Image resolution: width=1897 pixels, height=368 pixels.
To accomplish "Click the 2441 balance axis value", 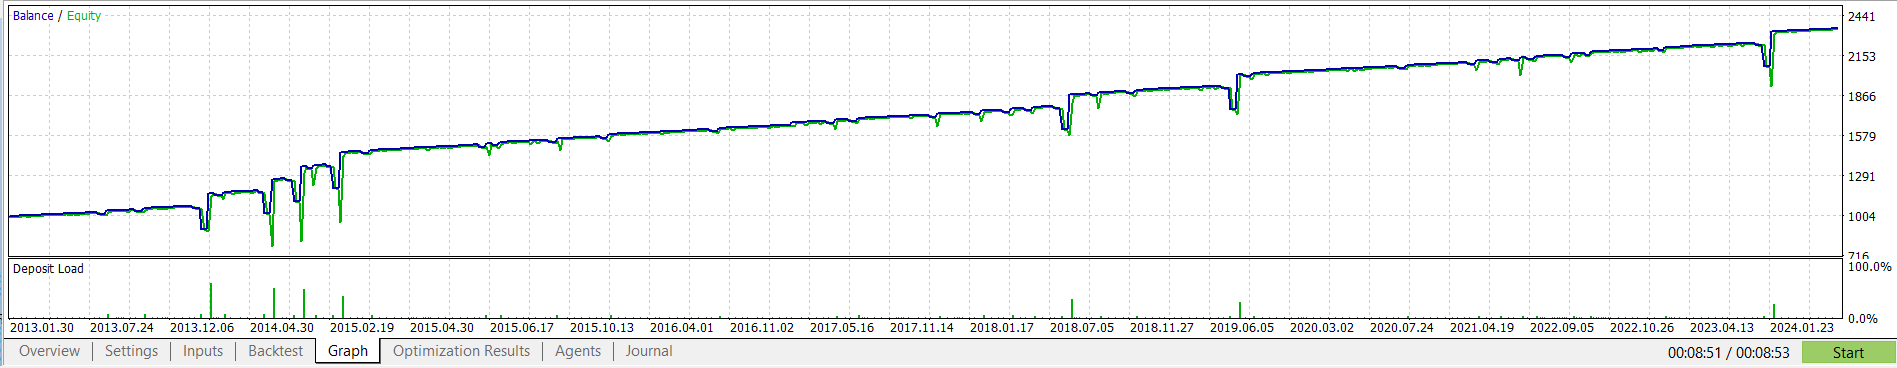I will tap(1862, 17).
